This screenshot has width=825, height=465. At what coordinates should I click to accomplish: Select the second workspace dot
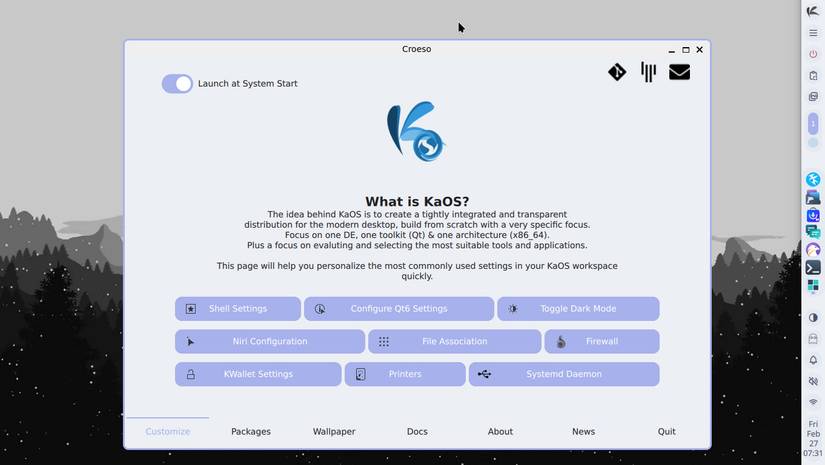813,143
